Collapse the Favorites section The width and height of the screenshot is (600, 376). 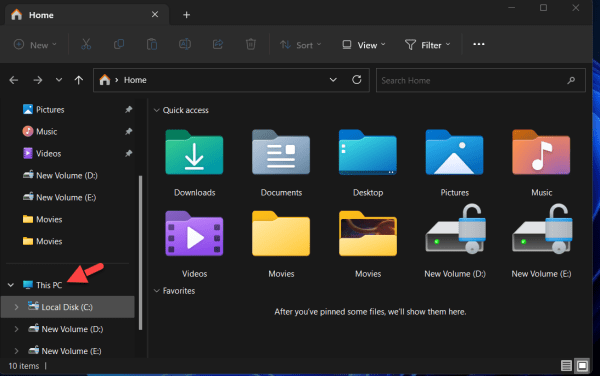coord(157,291)
